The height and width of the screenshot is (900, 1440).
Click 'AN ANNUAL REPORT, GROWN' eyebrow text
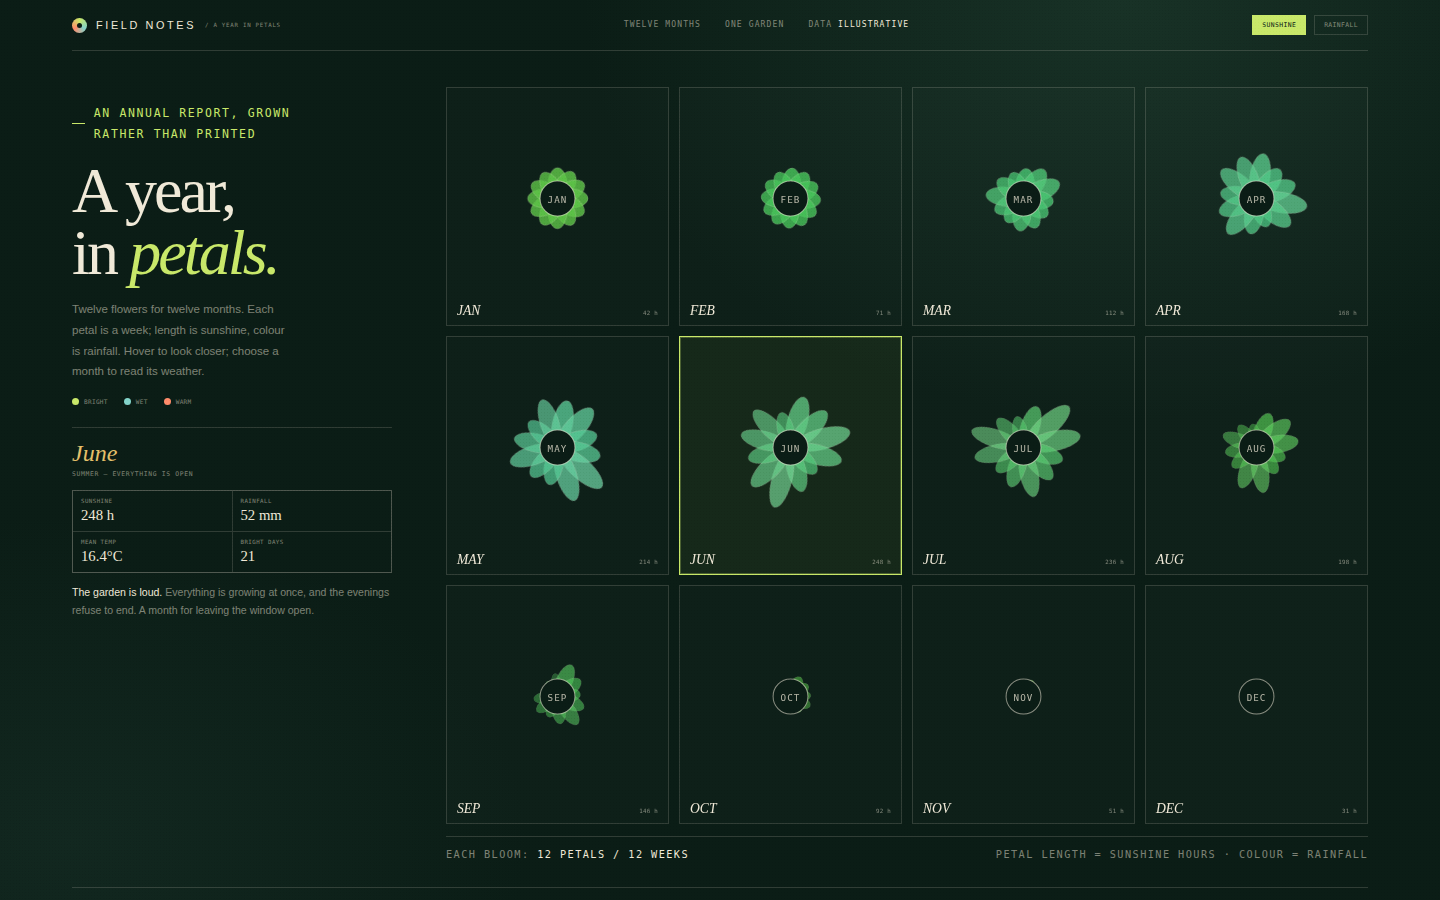192,113
